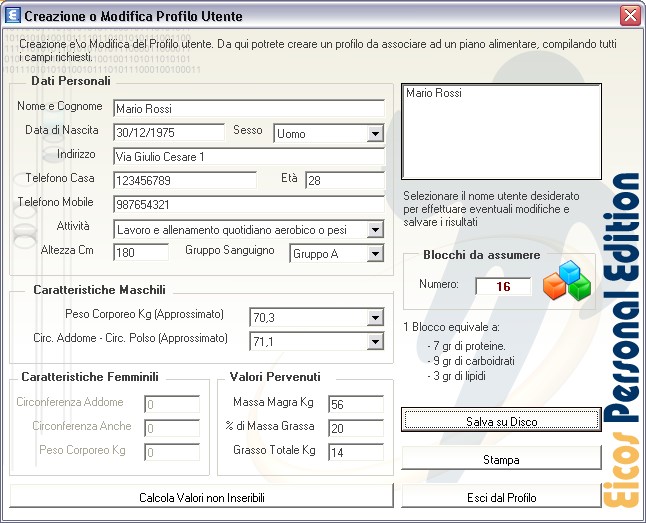The width and height of the screenshot is (646, 523).
Task: Select Mario Rossi in the user list
Action: [434, 93]
